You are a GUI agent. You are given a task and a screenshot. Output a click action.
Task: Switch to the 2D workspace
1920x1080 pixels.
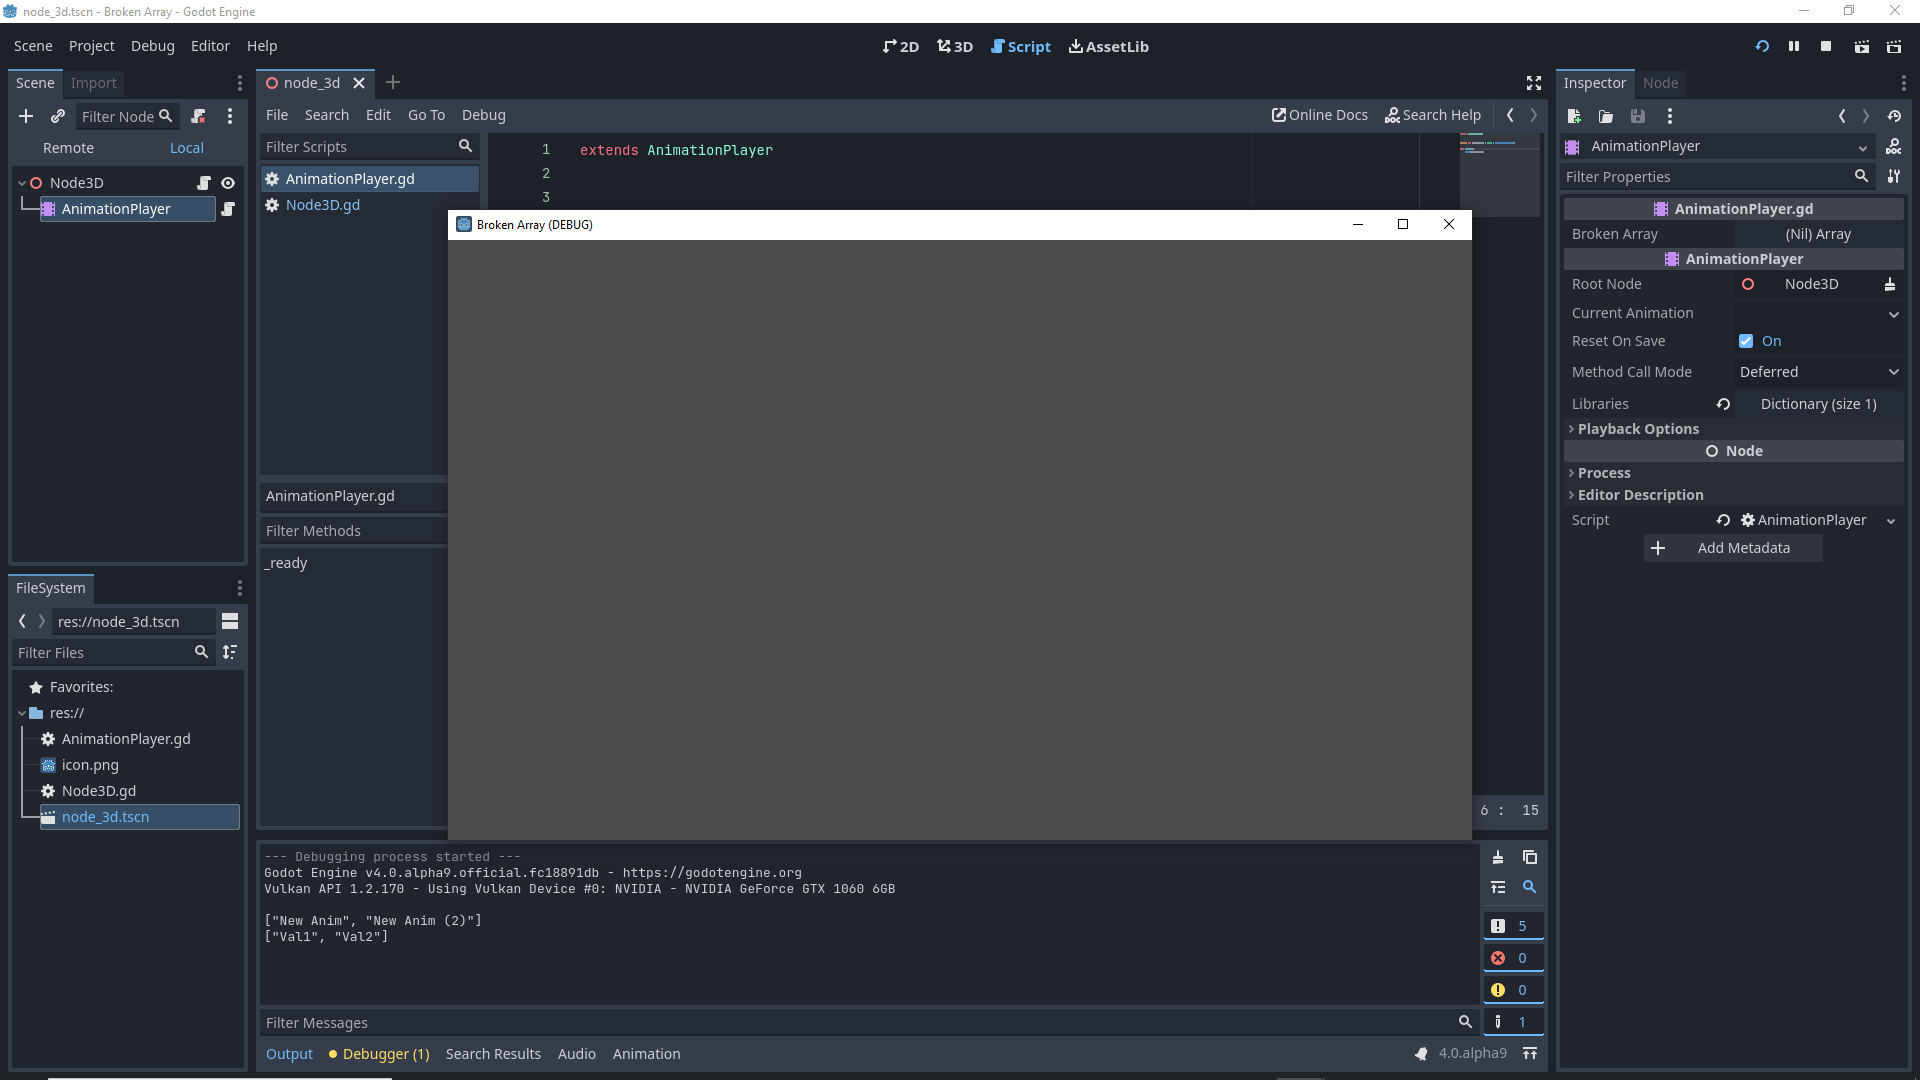point(899,46)
